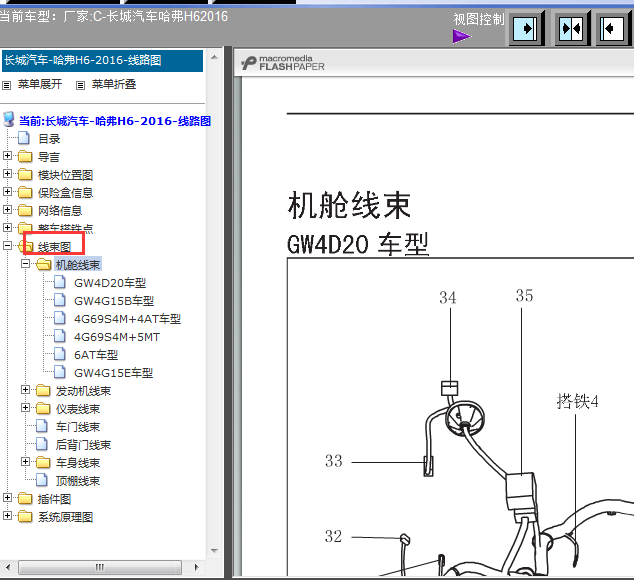The height and width of the screenshot is (580, 634).
Task: Click the page icon for GW4G15E车型
Action: 60,372
